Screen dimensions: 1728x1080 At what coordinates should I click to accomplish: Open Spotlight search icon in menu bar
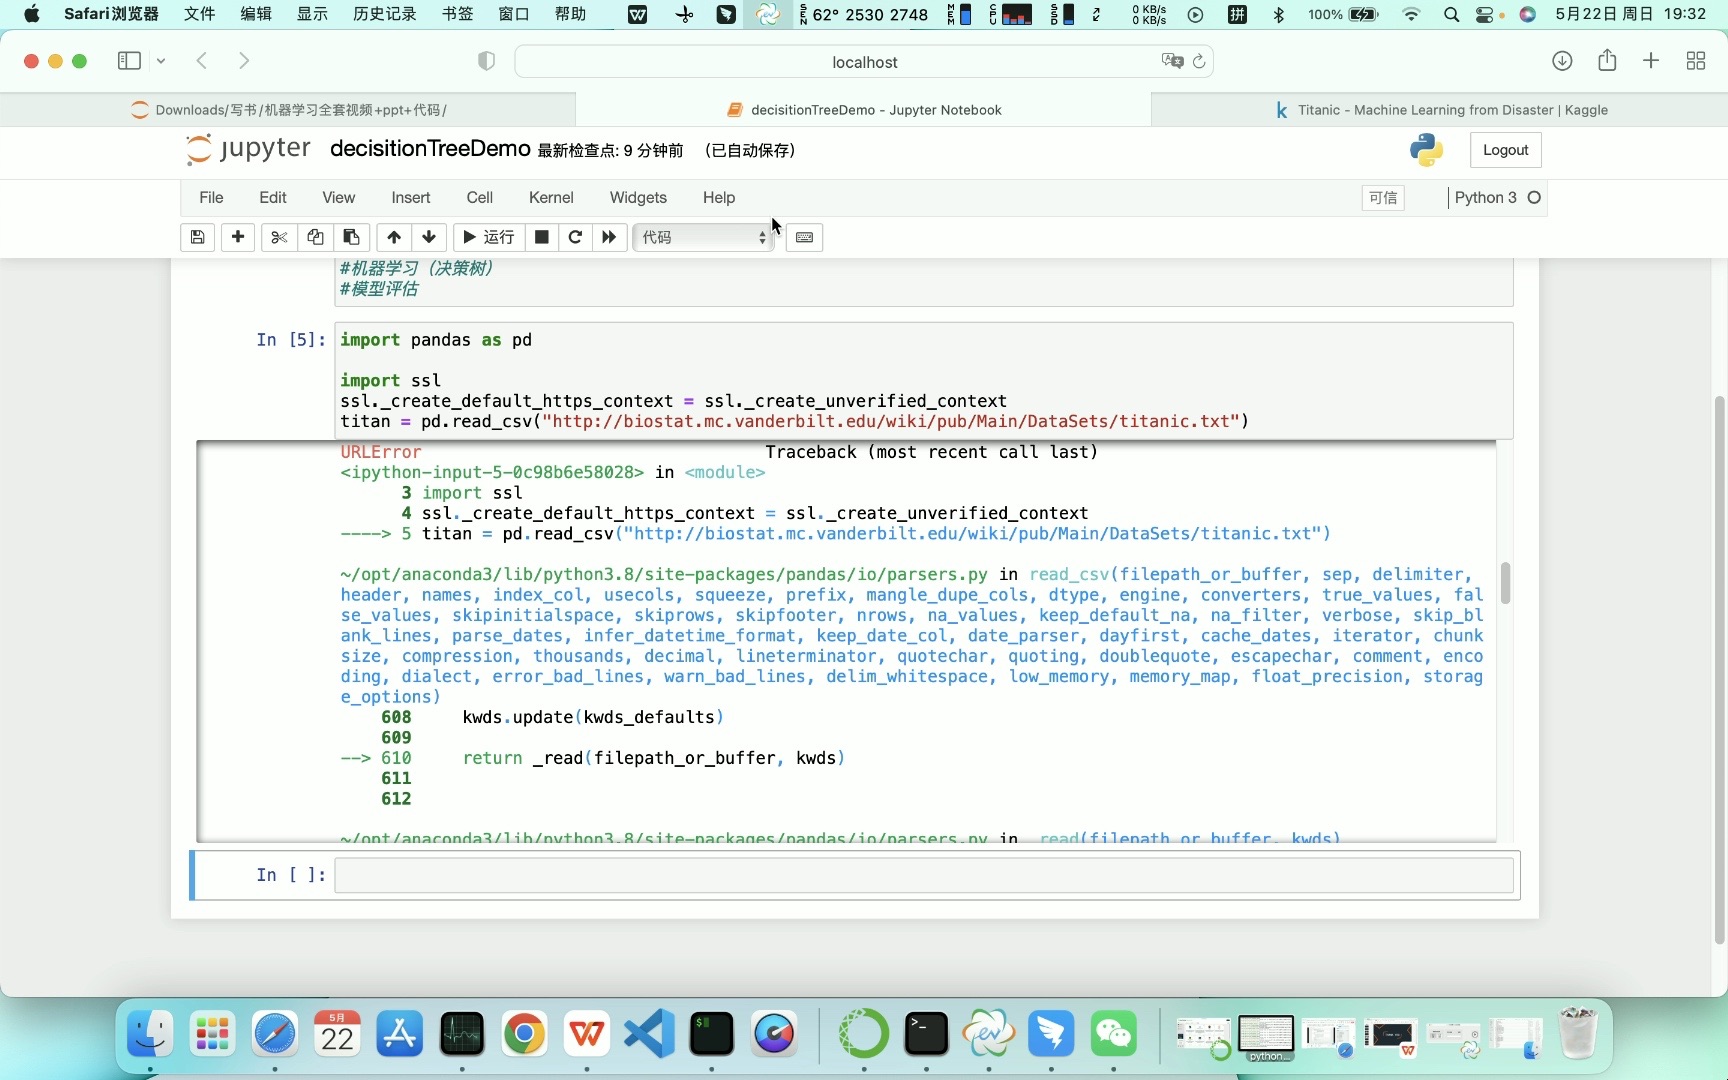point(1451,14)
